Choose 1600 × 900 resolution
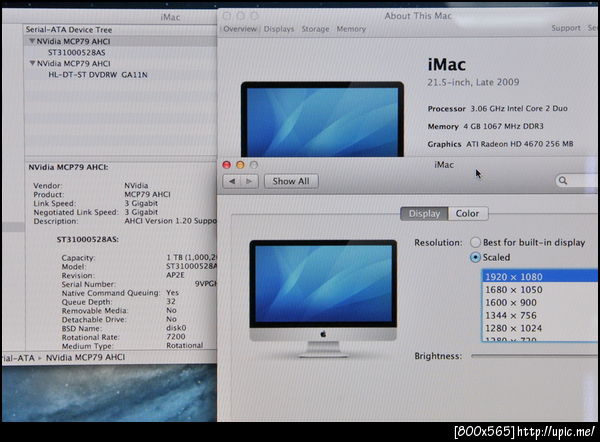Screen dimensions: 600x442 pos(540,302)
